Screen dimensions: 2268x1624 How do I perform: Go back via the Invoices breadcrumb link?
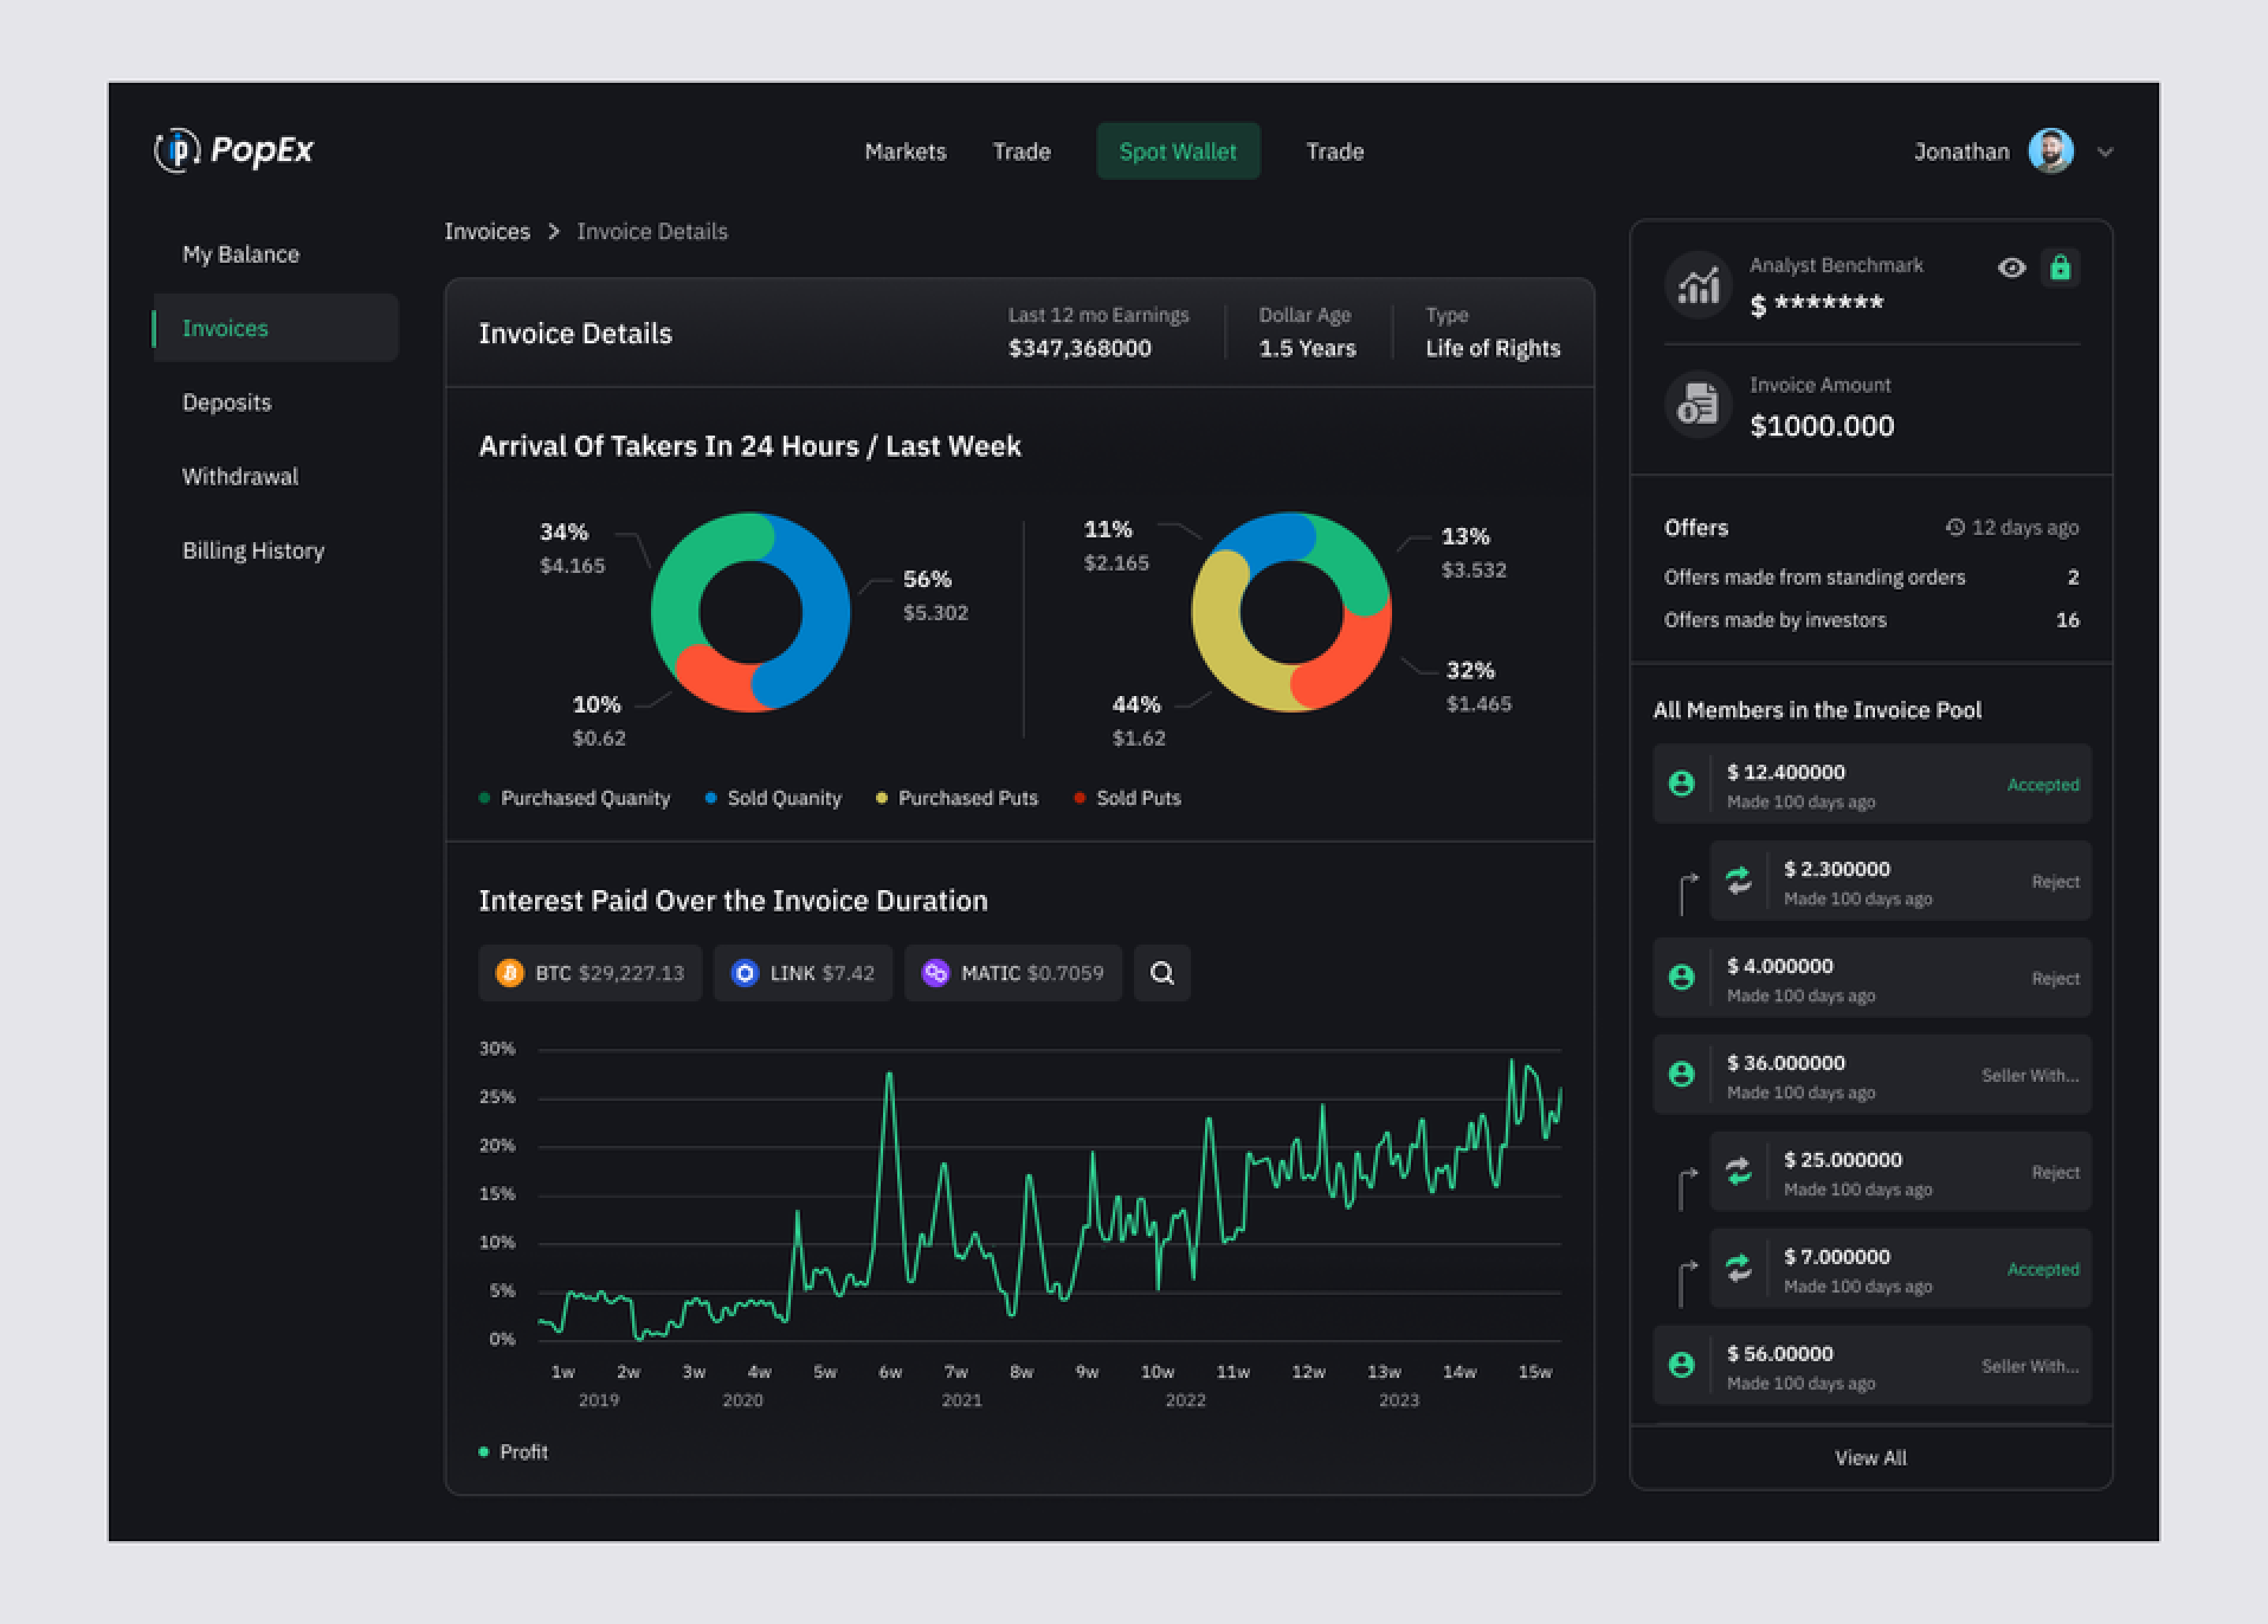point(487,232)
